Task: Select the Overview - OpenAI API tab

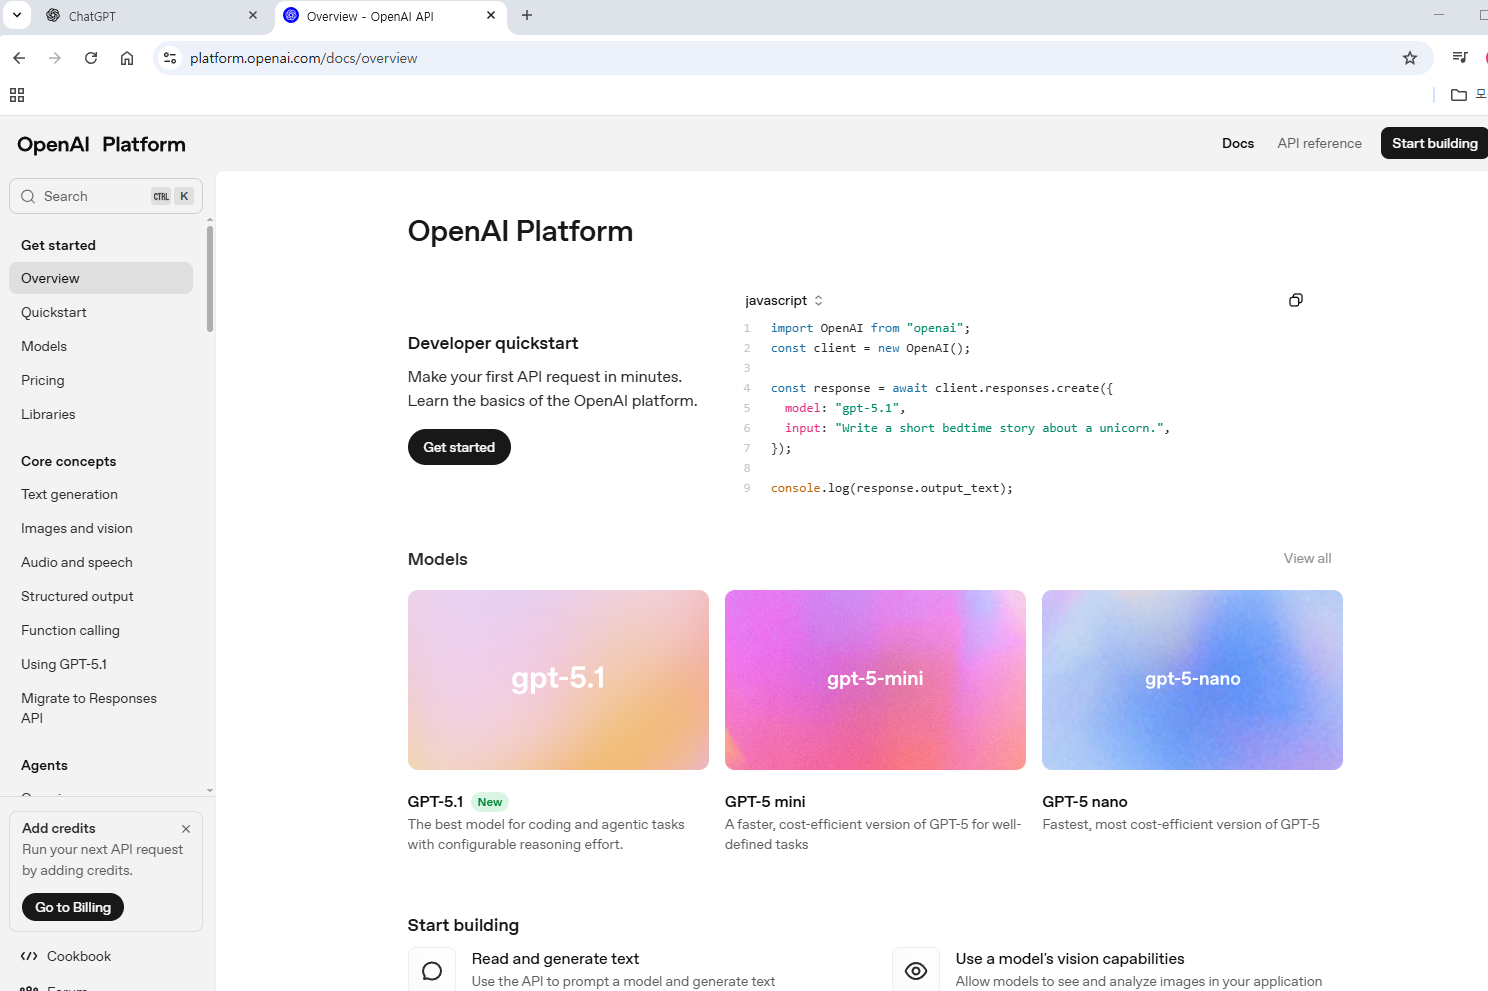Action: pos(390,16)
